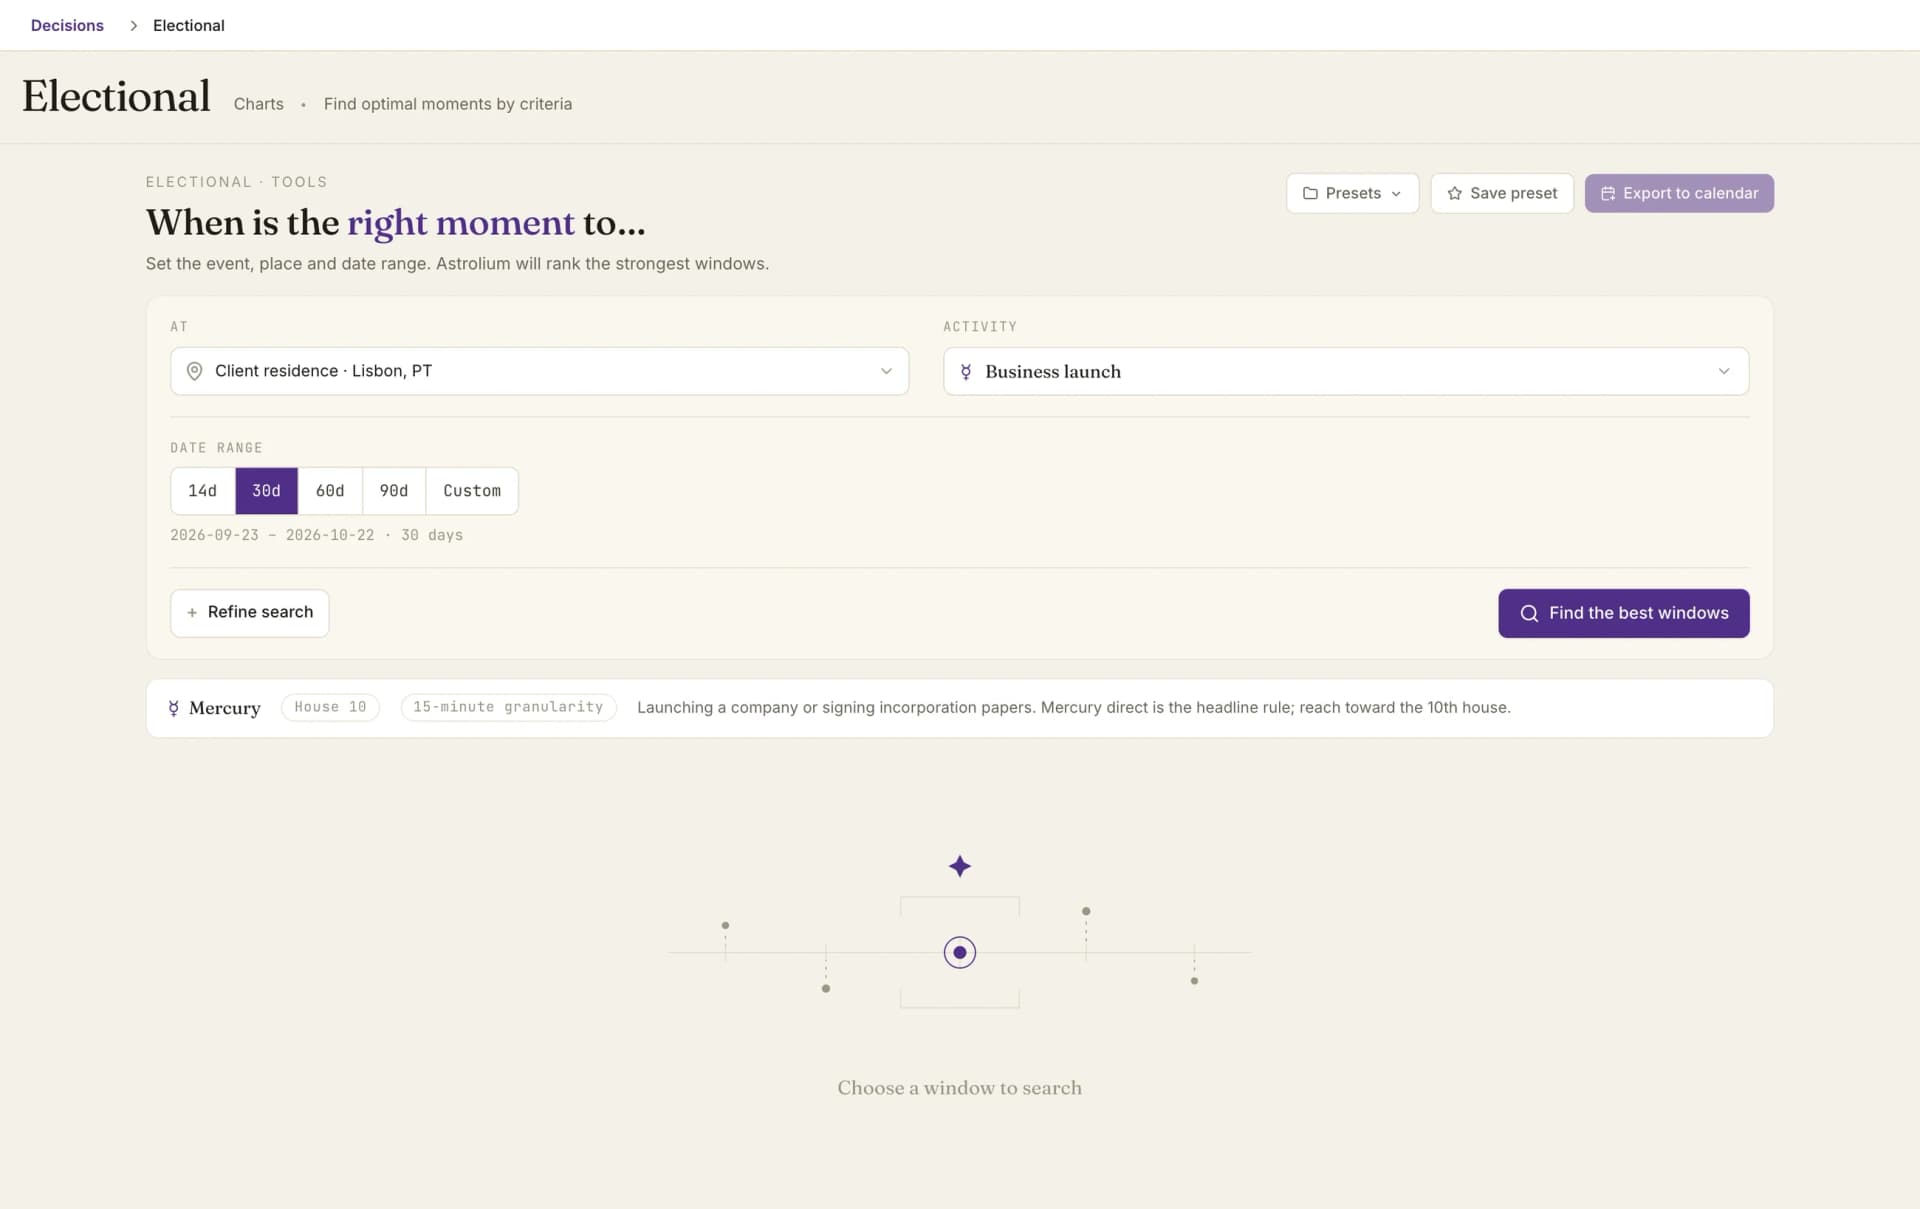Click the Charts label in header

pyautogui.click(x=258, y=104)
